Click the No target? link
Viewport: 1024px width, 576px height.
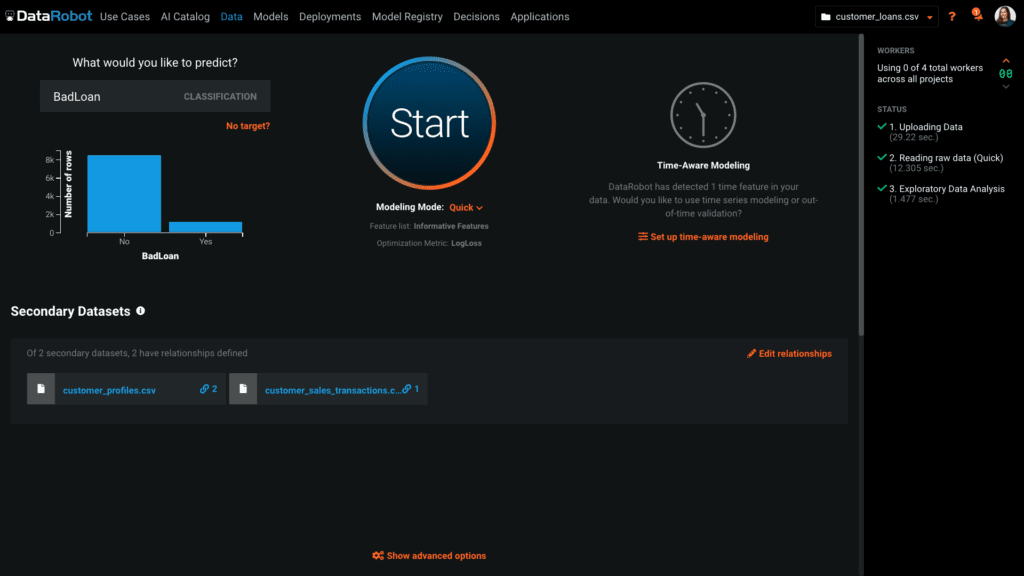[248, 126]
